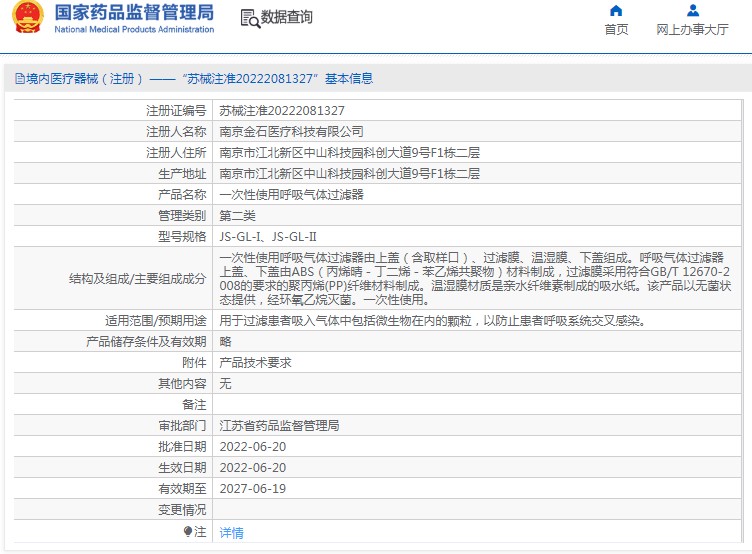
Task: Click the document icon before 境内医疗器械
Action: coord(20,79)
